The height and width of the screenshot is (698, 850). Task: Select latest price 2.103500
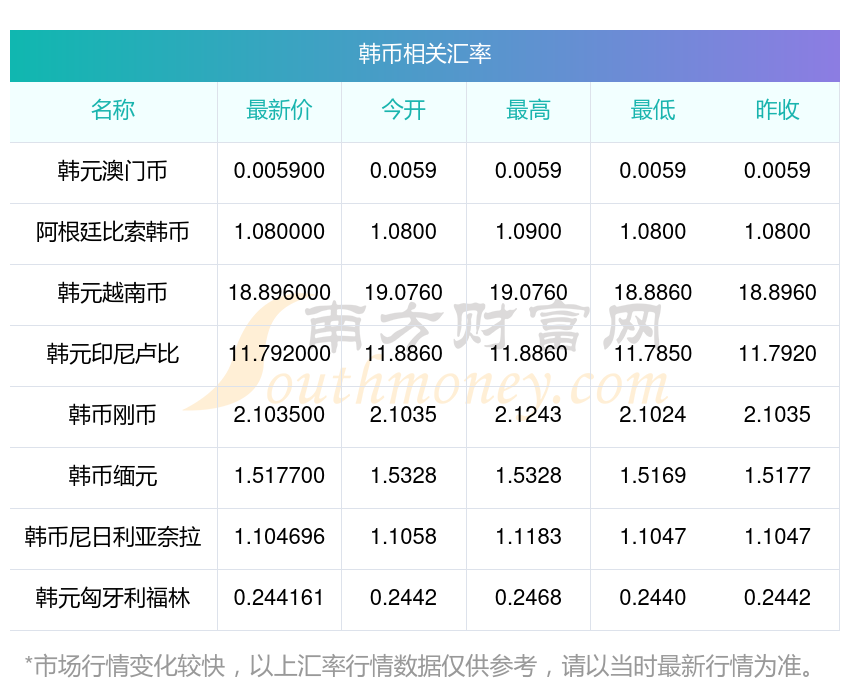click(279, 415)
